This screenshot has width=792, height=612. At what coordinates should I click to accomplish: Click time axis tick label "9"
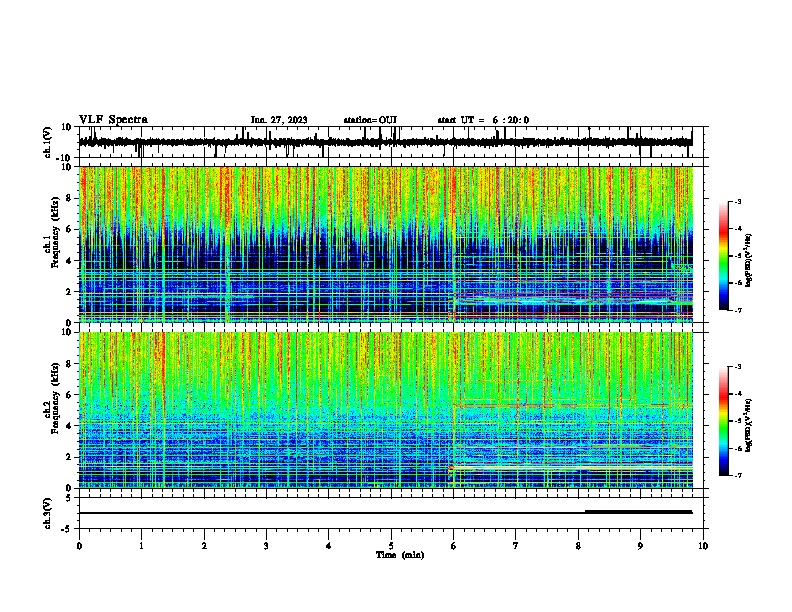pyautogui.click(x=640, y=546)
